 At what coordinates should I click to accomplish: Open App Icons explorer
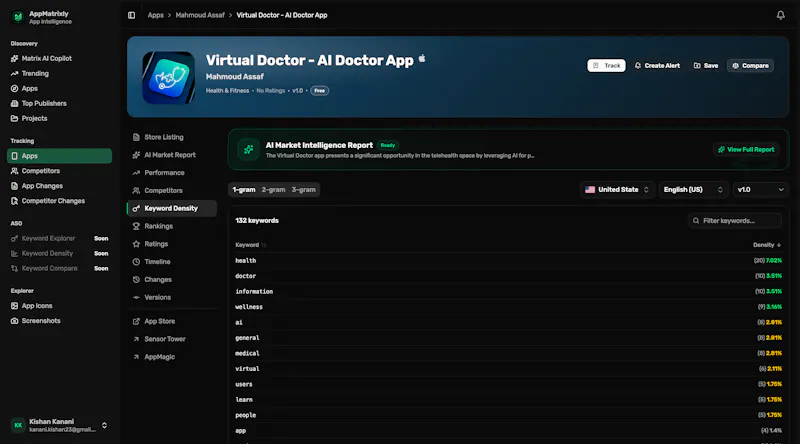[37, 306]
